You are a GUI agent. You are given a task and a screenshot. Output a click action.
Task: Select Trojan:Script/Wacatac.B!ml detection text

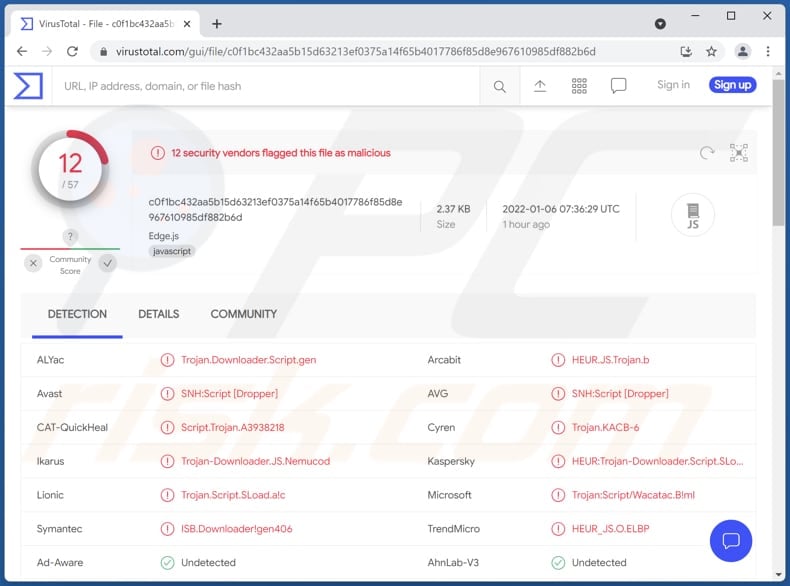coord(633,495)
